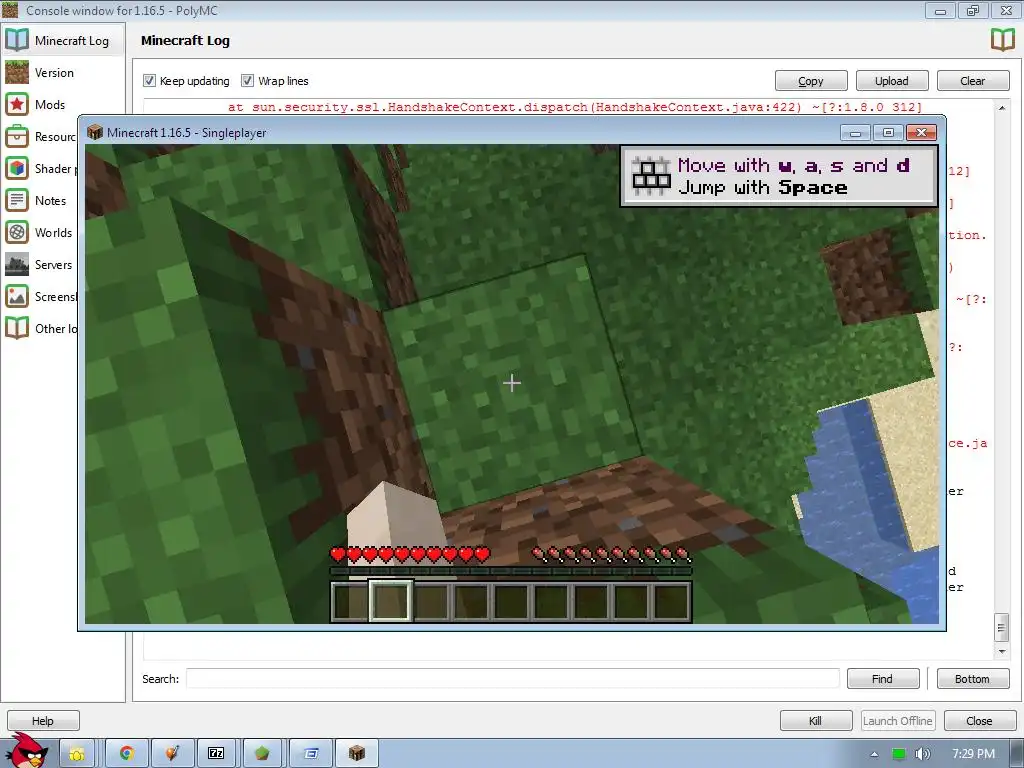Viewport: 1024px width, 768px height.
Task: Select the first hotbar slot in Minecraft
Action: (351, 601)
